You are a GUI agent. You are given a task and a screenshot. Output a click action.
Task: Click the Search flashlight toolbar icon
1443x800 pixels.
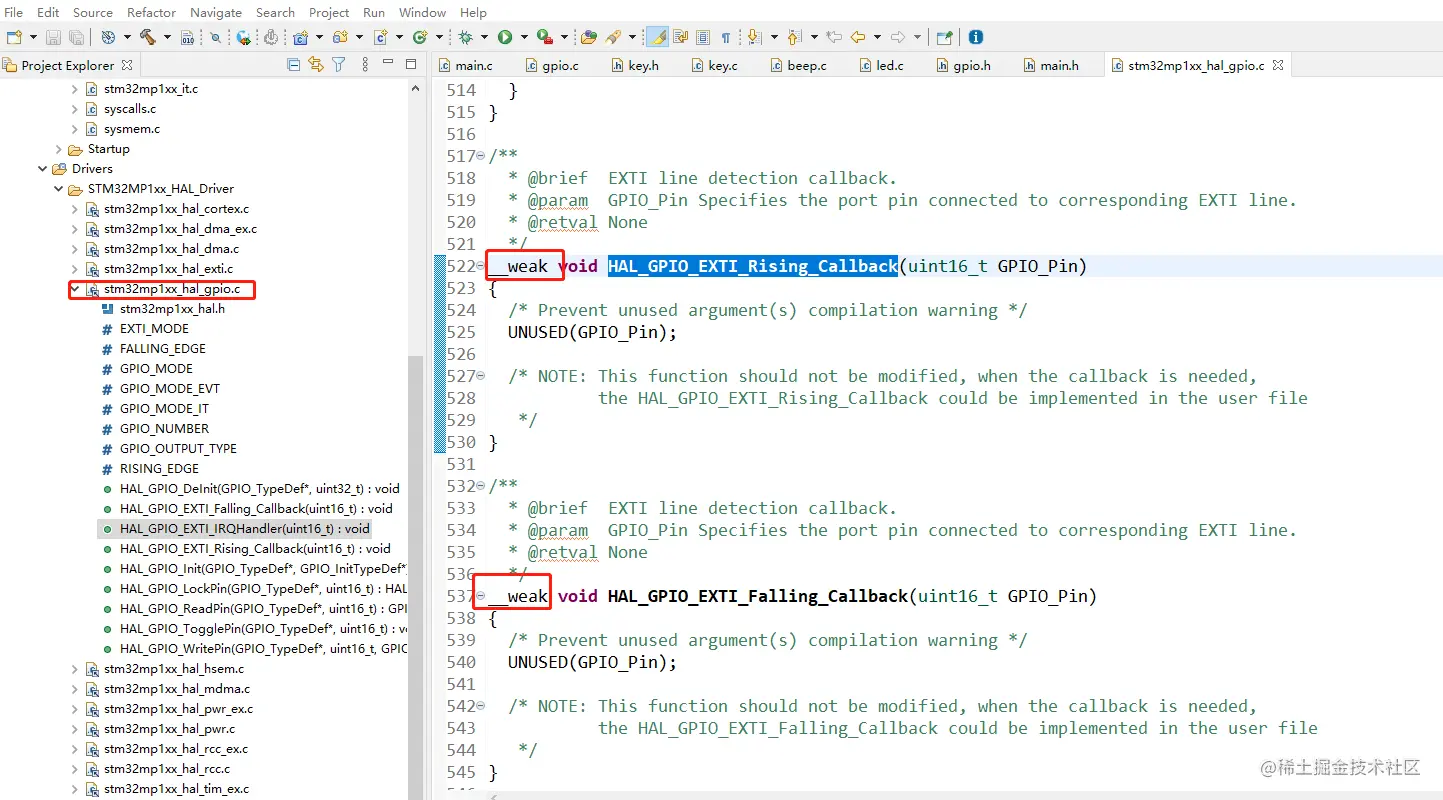[x=613, y=37]
